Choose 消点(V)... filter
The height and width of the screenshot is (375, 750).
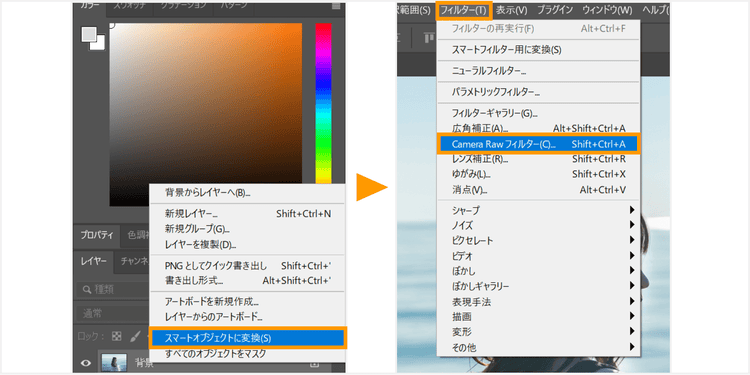538,190
